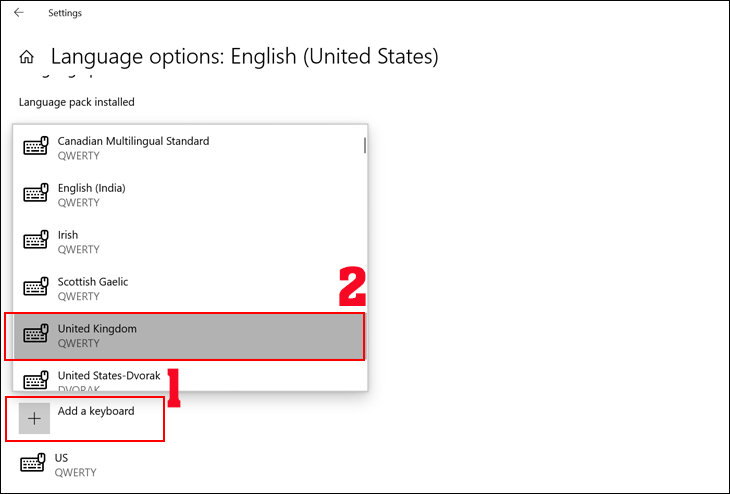Viewport: 730px width, 494px height.
Task: Click the United States-Dvorak keyboard icon
Action: (x=36, y=381)
